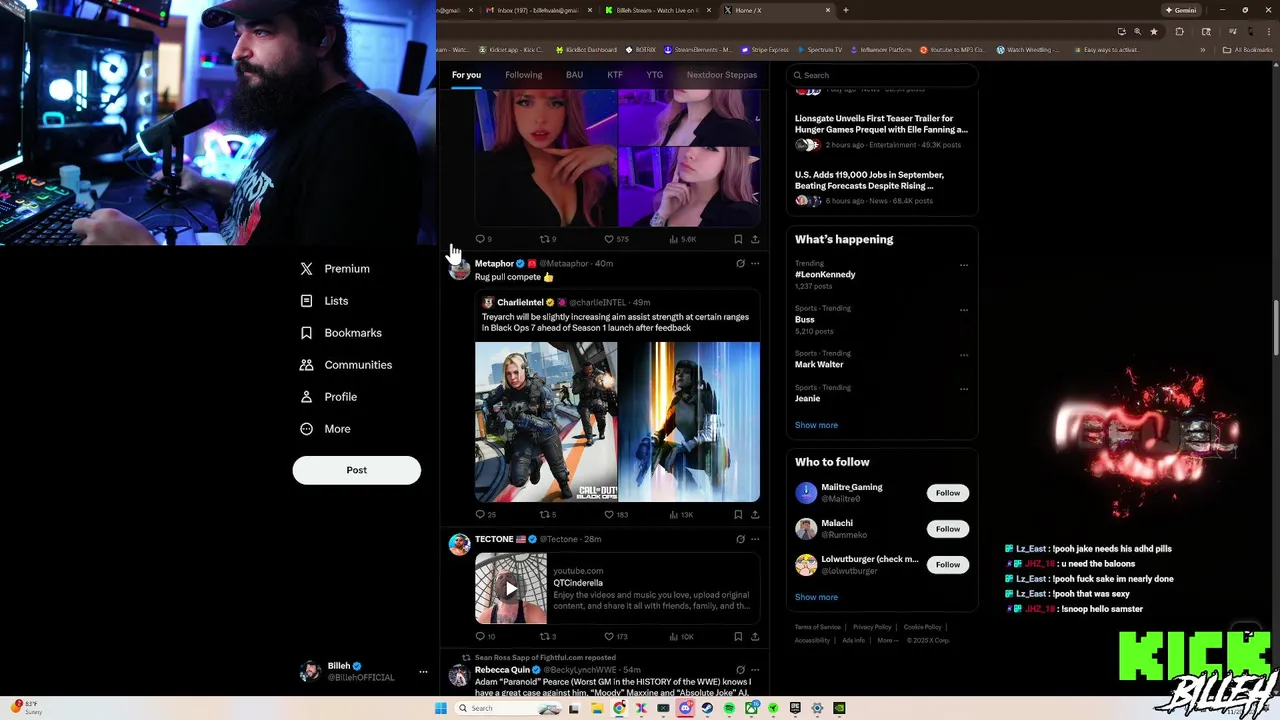Open more options on the TECTONE post
1280x720 pixels.
[755, 539]
